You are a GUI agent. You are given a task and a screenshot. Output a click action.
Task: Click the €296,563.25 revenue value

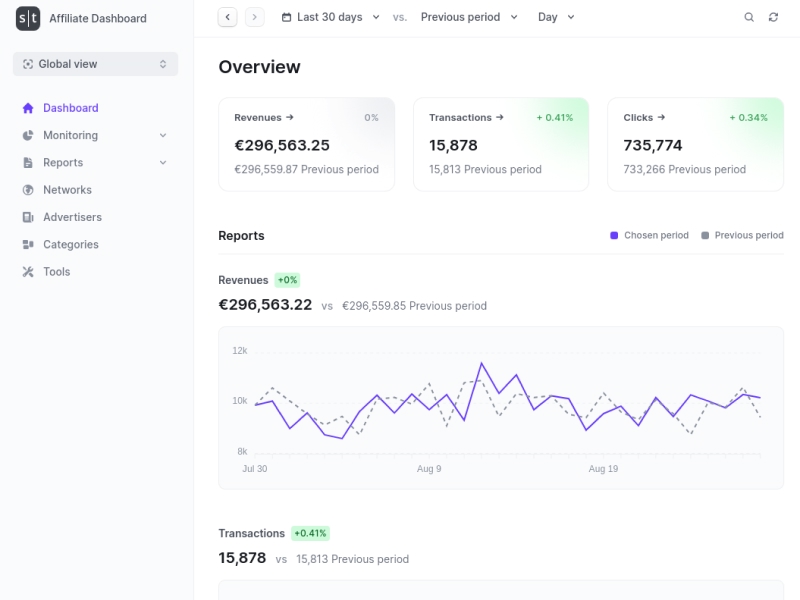pyautogui.click(x=282, y=145)
